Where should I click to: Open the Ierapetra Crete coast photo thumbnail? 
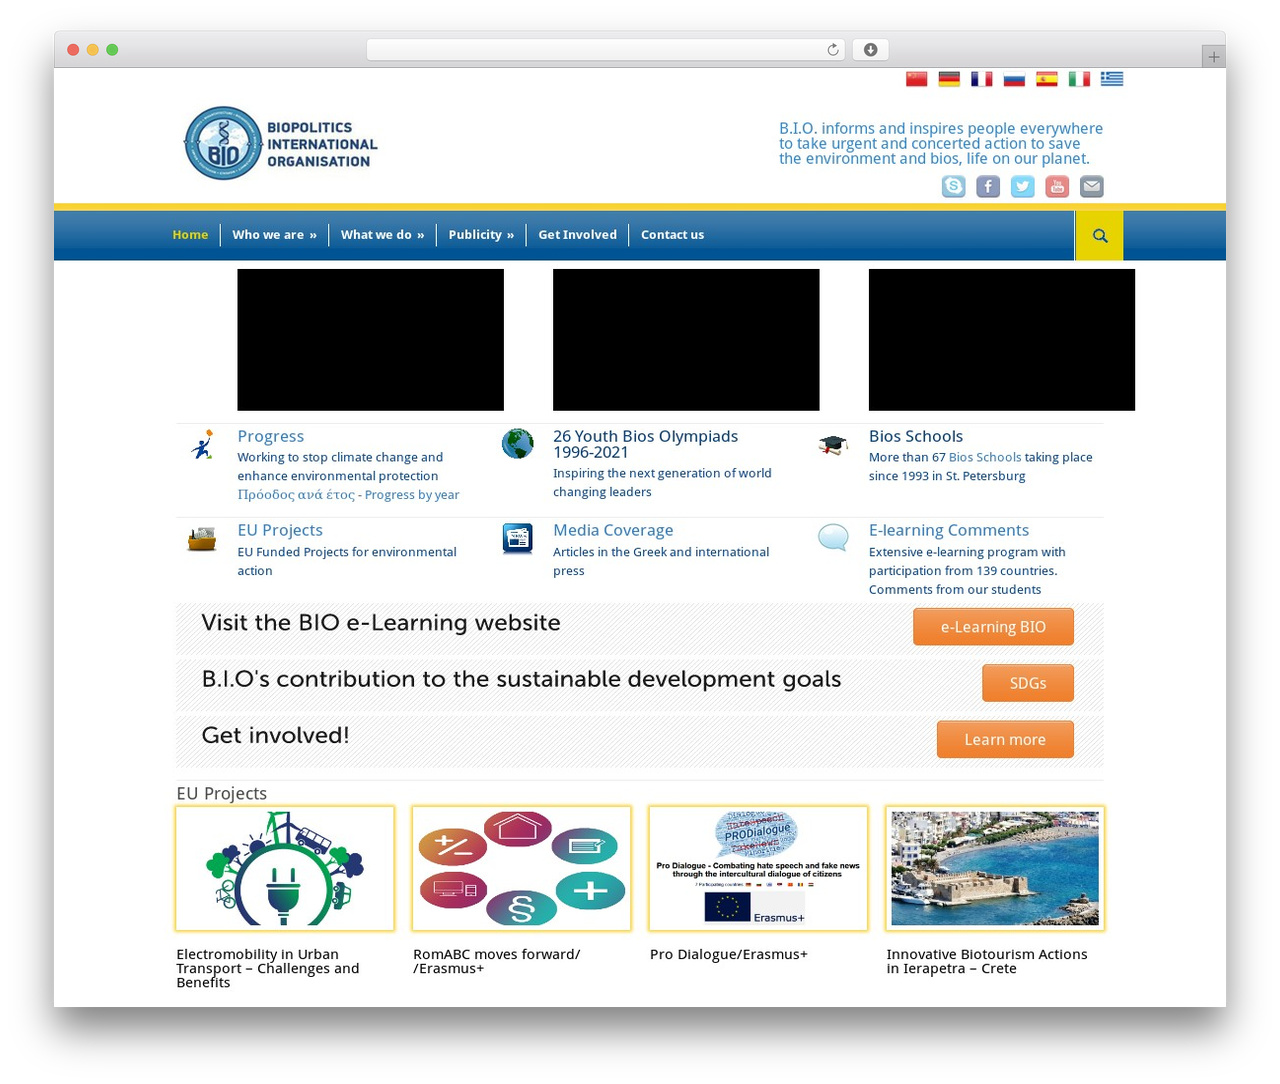pyautogui.click(x=995, y=868)
